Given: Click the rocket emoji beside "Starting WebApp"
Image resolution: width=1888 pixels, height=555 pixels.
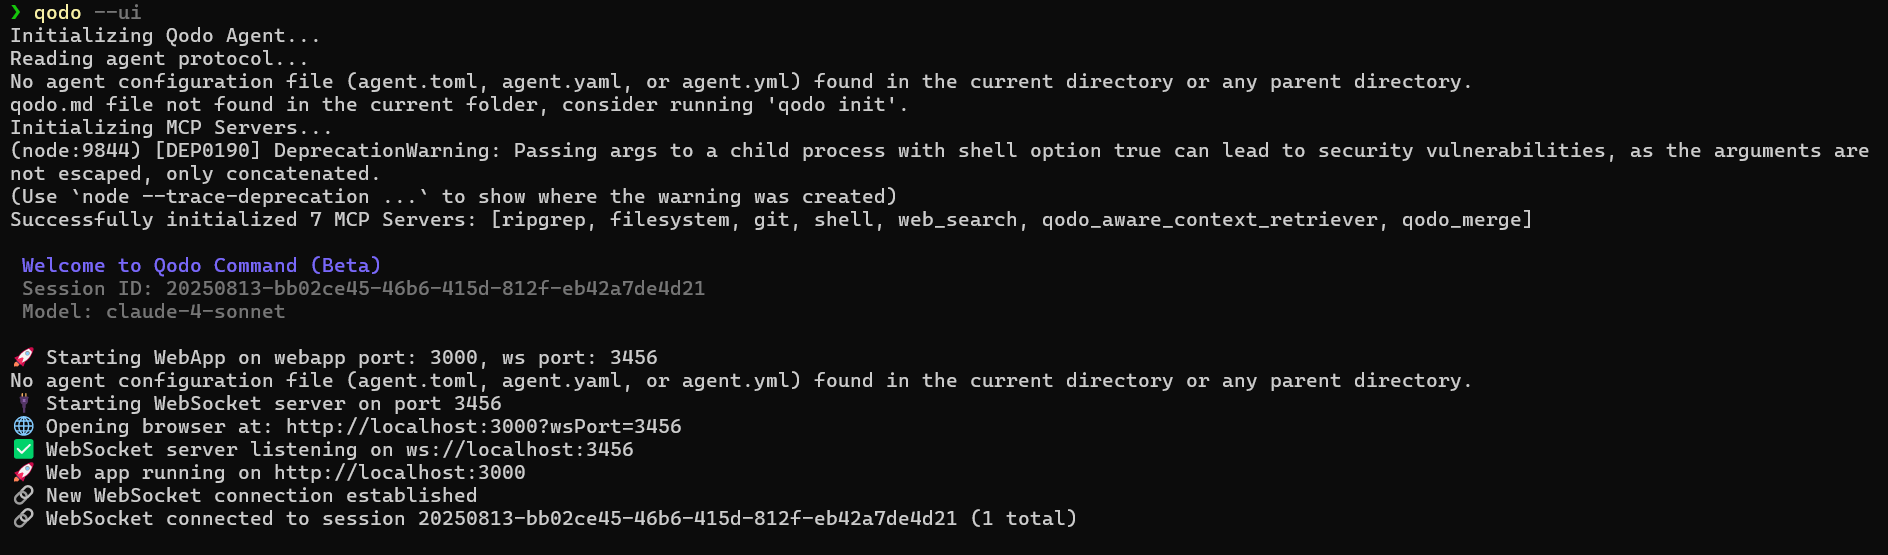Looking at the screenshot, I should (23, 358).
